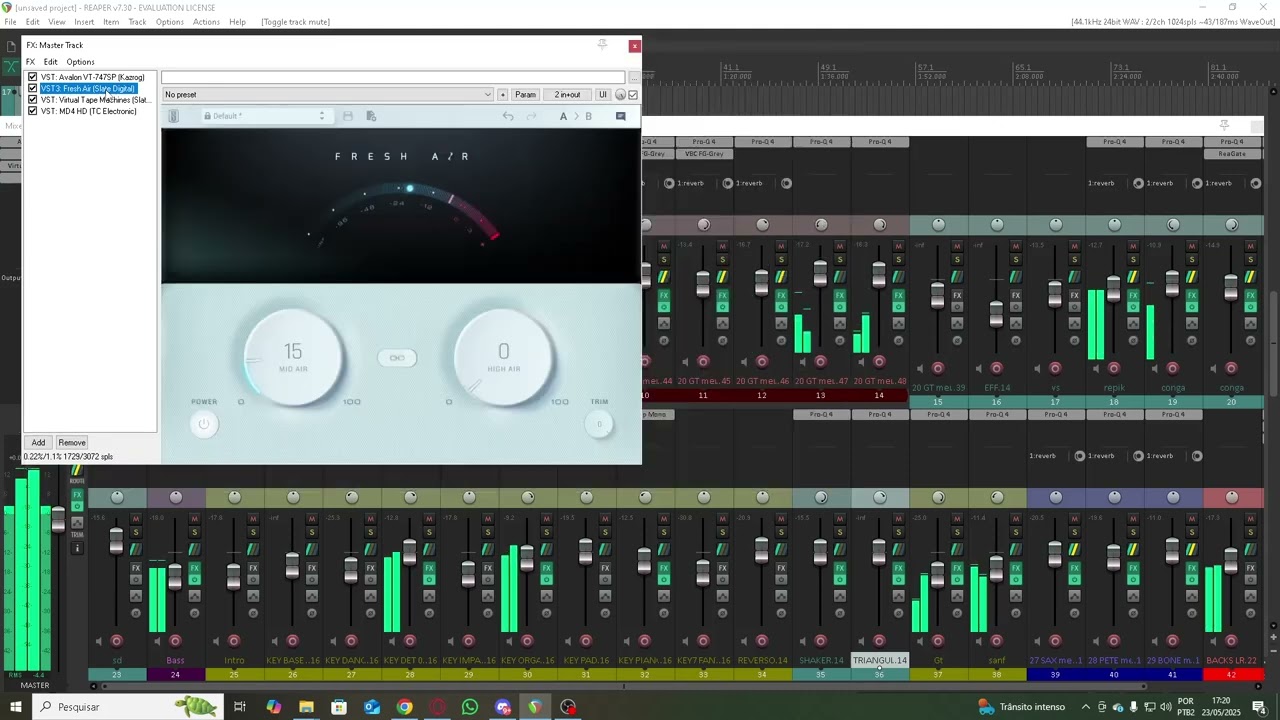
Task: Click the Add button in FX chain
Action: [38, 442]
